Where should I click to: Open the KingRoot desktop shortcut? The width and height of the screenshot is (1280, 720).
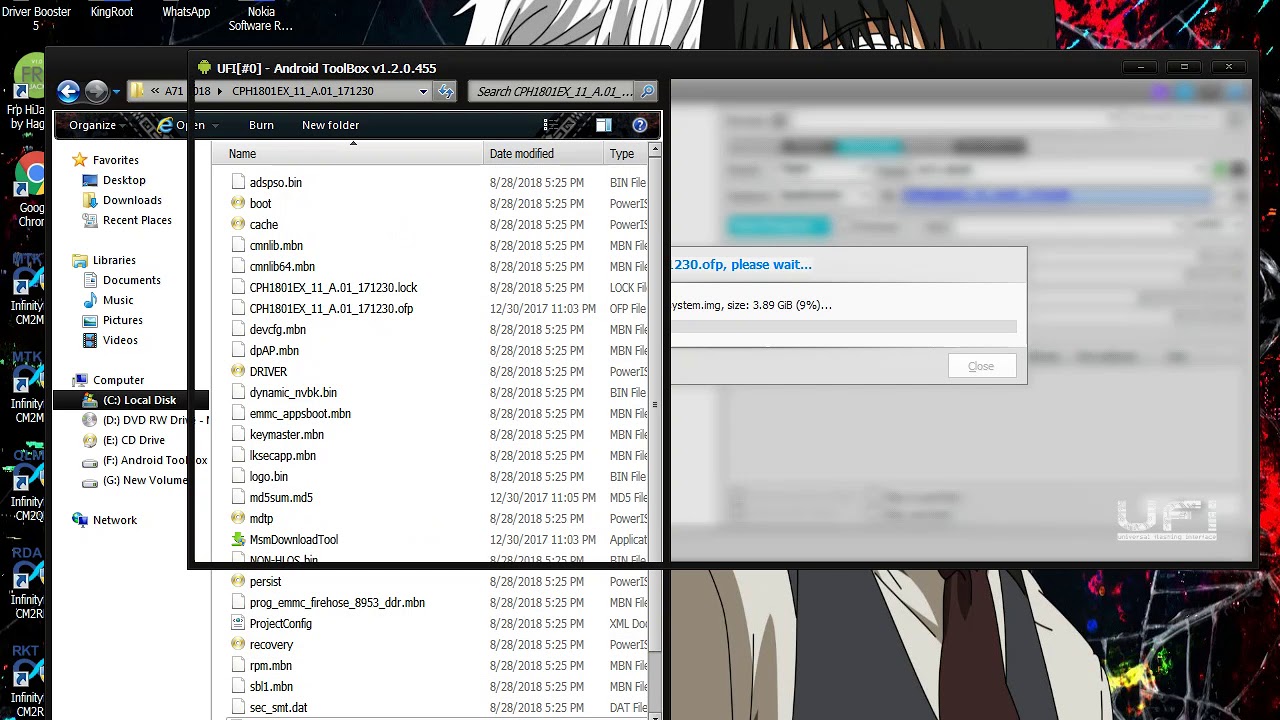pos(112,12)
